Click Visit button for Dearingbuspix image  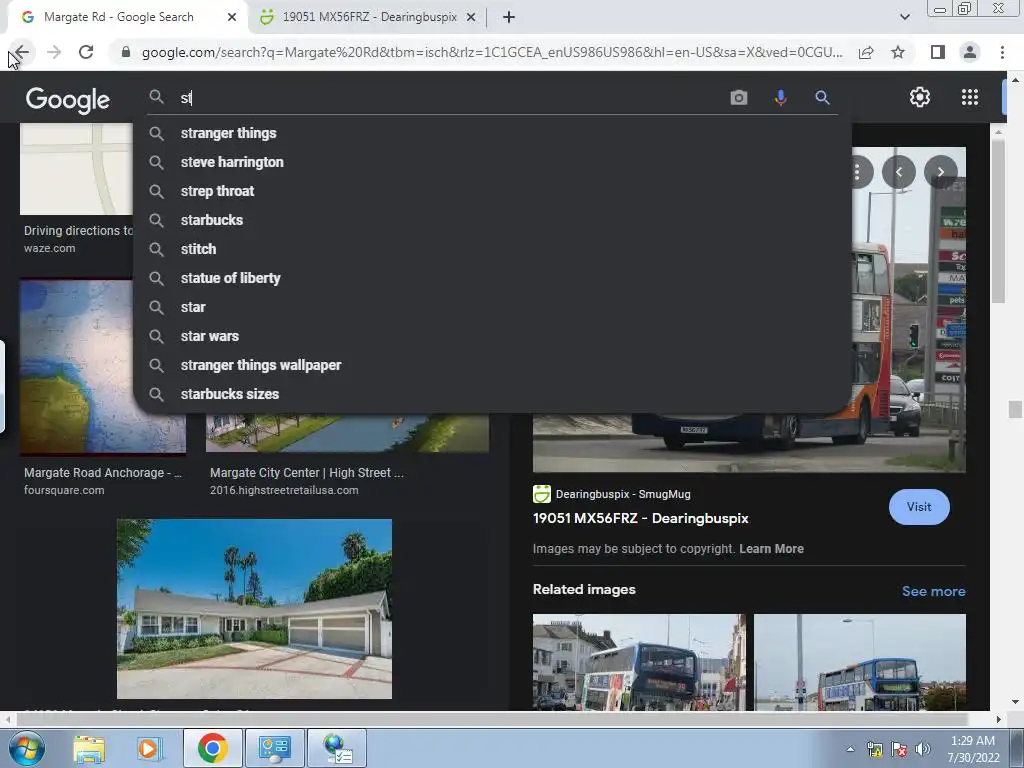point(919,507)
